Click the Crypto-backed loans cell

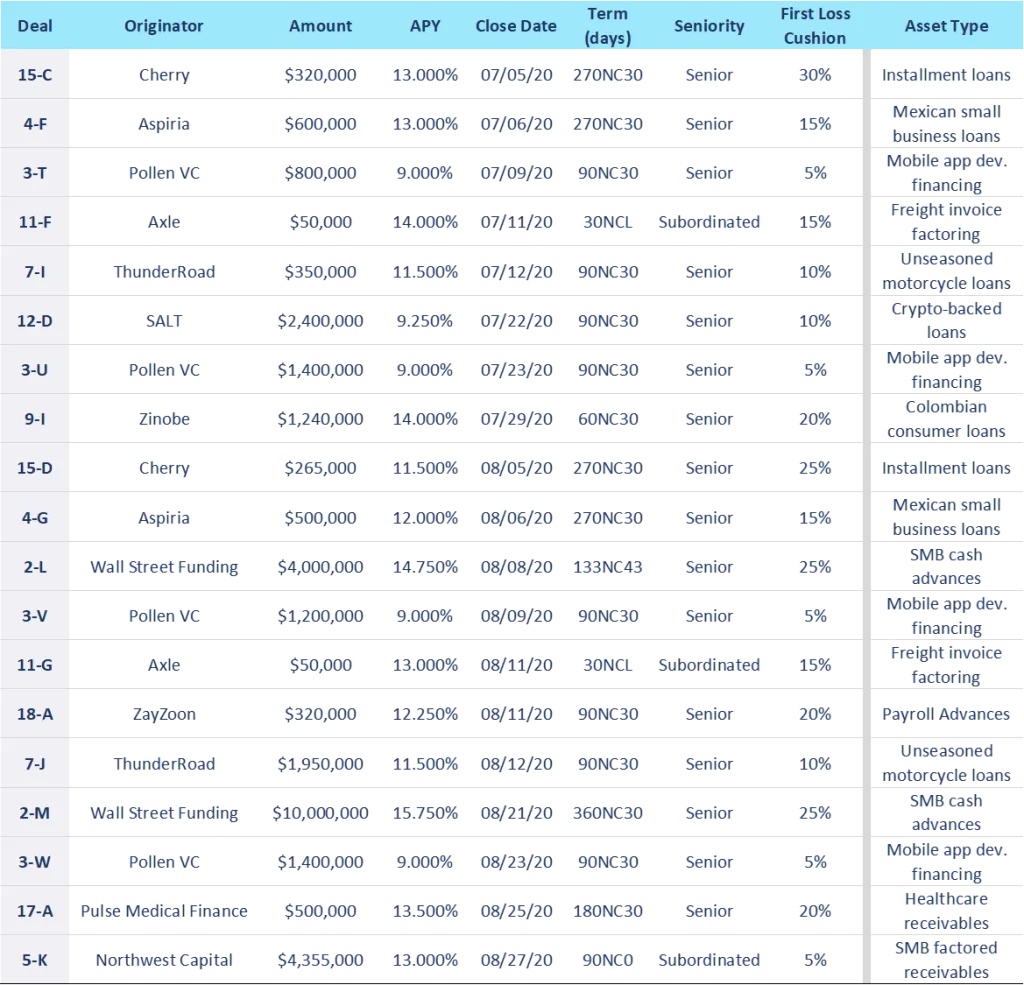pyautogui.click(x=946, y=320)
